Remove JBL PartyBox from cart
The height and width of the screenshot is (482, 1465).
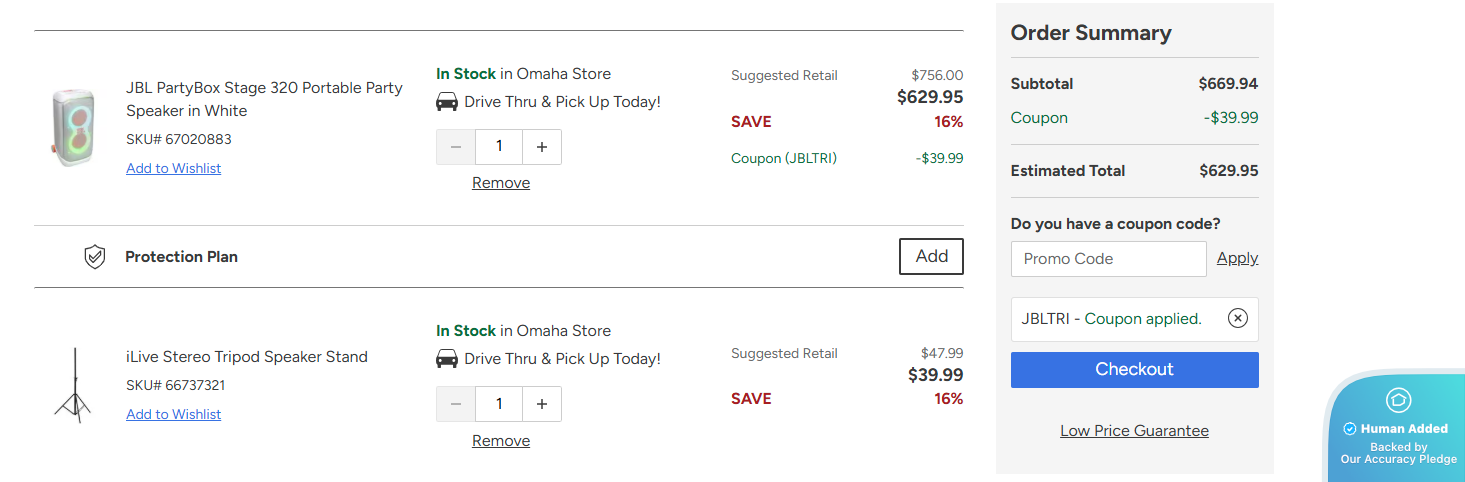pos(501,183)
